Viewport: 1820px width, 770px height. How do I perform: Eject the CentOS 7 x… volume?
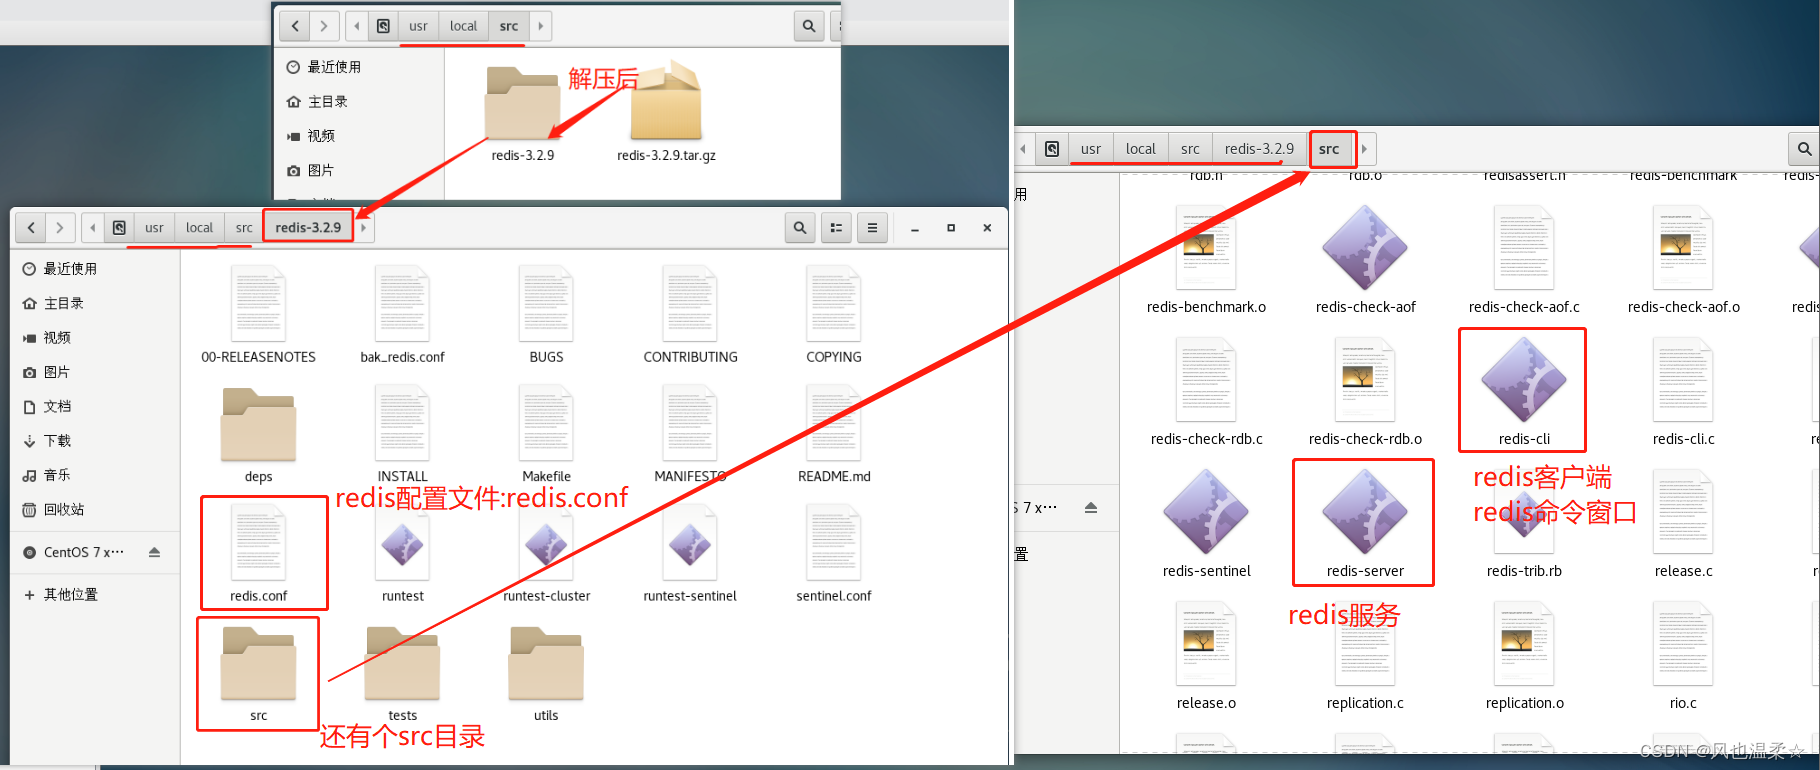pos(154,552)
